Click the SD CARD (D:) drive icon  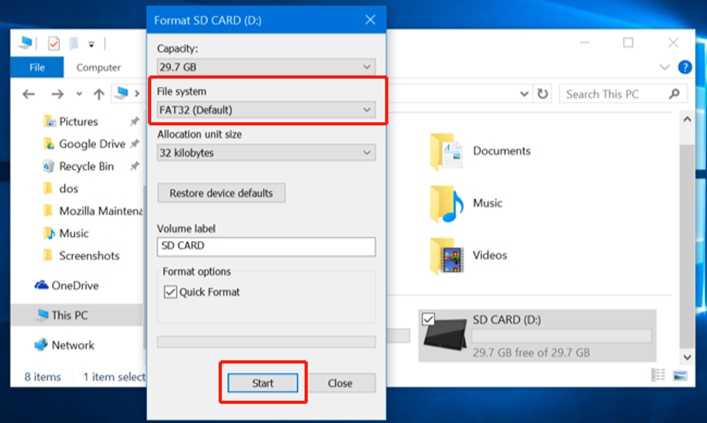pyautogui.click(x=446, y=337)
